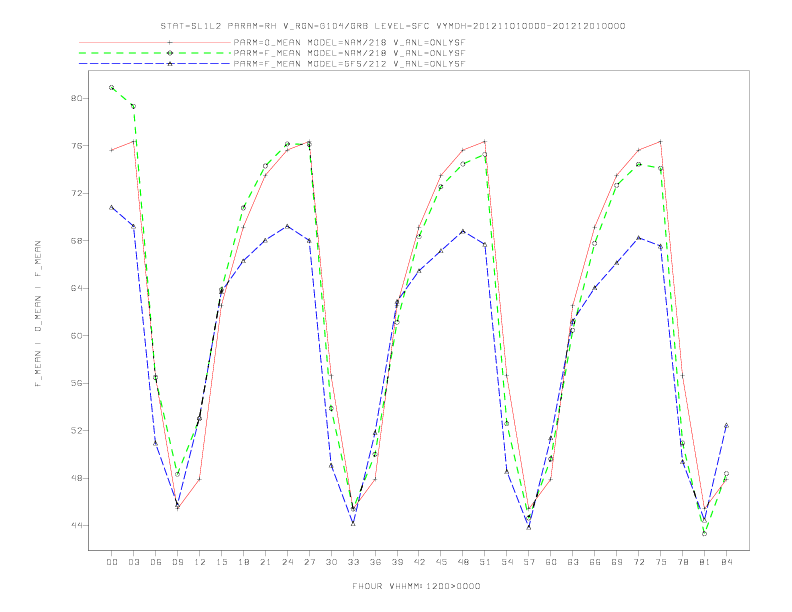Click y-axis tick label 80
The height and width of the screenshot is (612, 792).
[x=76, y=98]
